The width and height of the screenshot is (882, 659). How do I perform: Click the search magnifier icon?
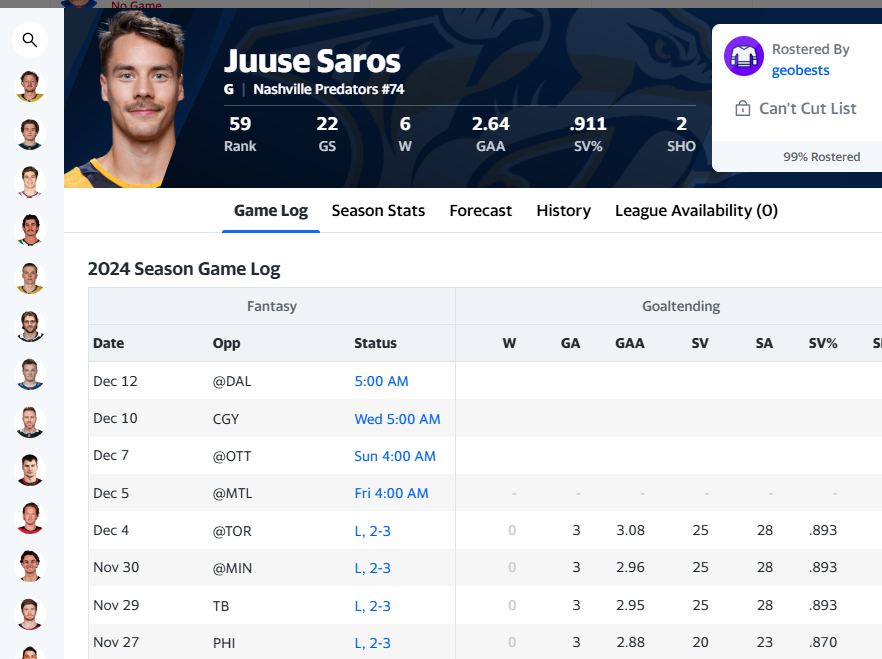click(x=30, y=40)
